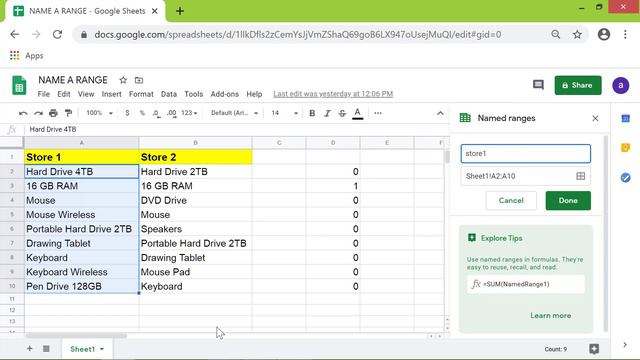Collapse the menus with the up arrow

440,113
